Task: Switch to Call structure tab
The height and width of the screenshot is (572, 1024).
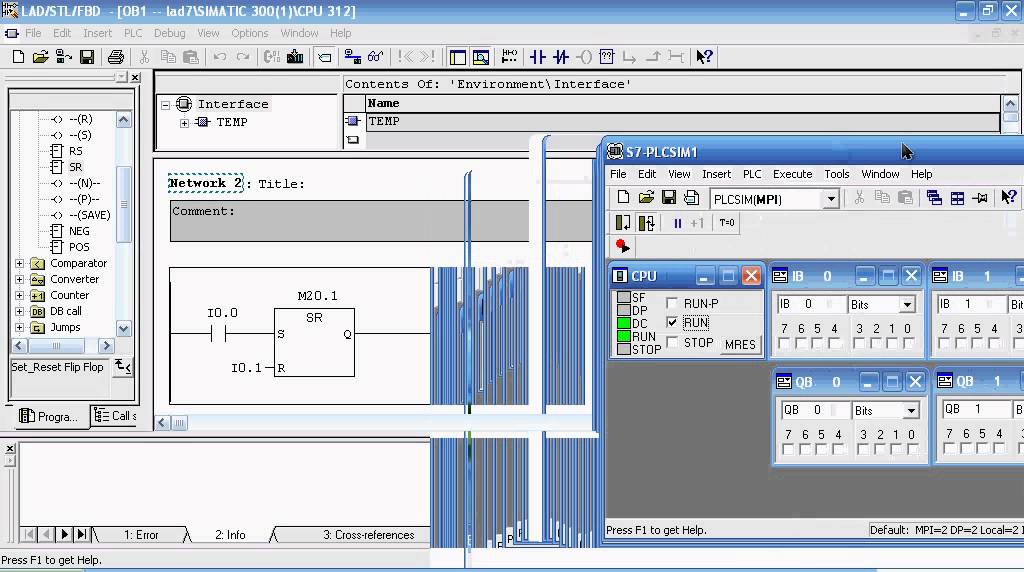Action: point(114,416)
